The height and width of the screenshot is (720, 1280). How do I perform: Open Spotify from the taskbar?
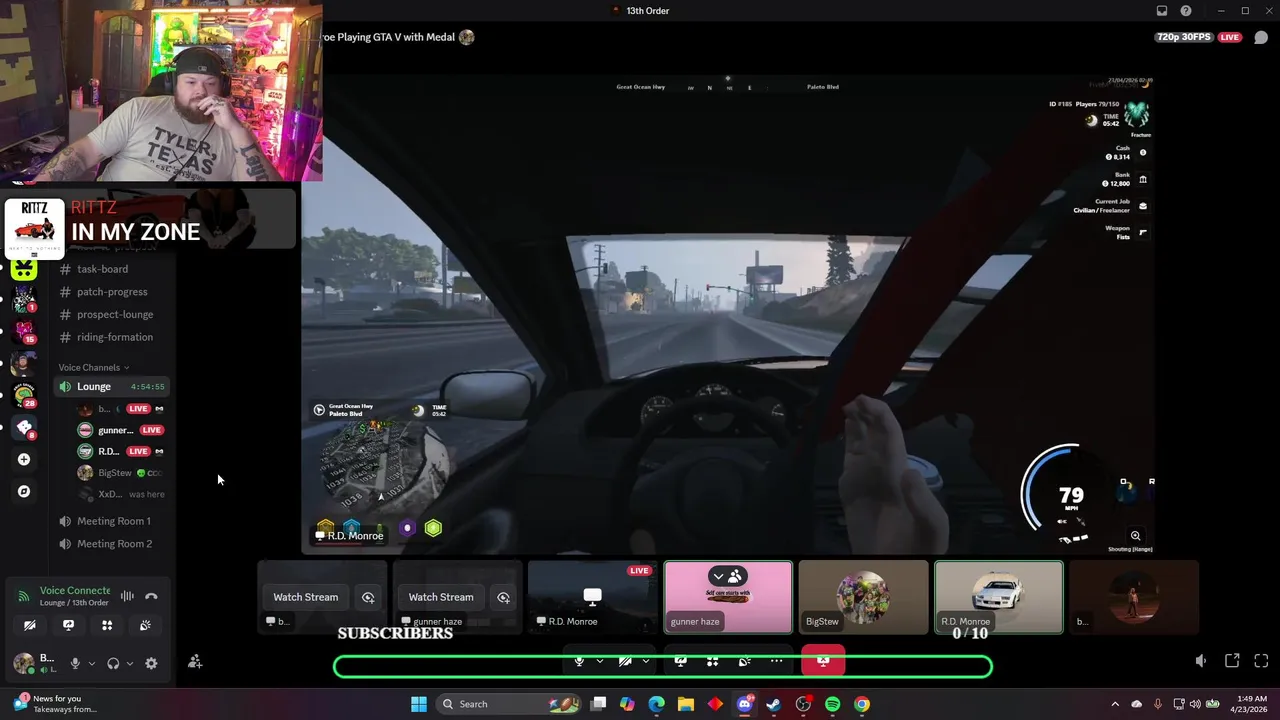(x=833, y=704)
